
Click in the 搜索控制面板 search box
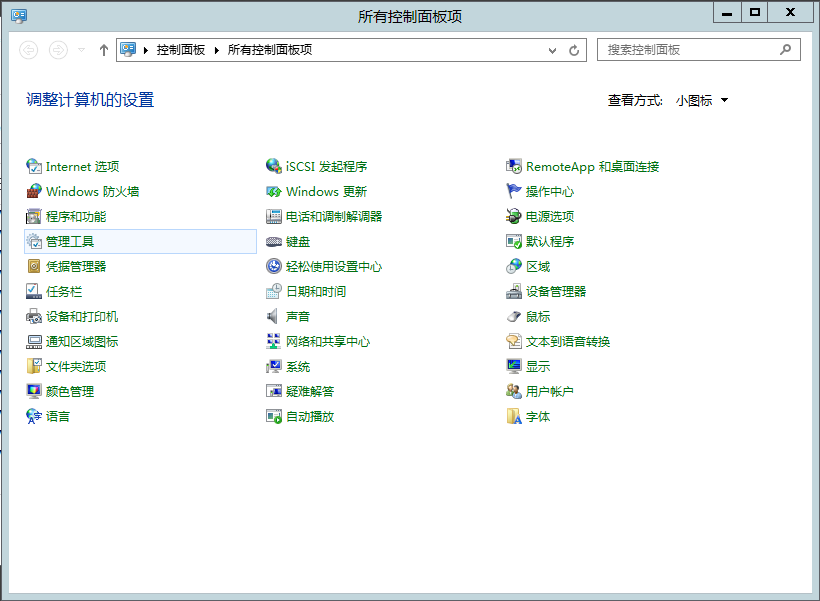coord(699,50)
